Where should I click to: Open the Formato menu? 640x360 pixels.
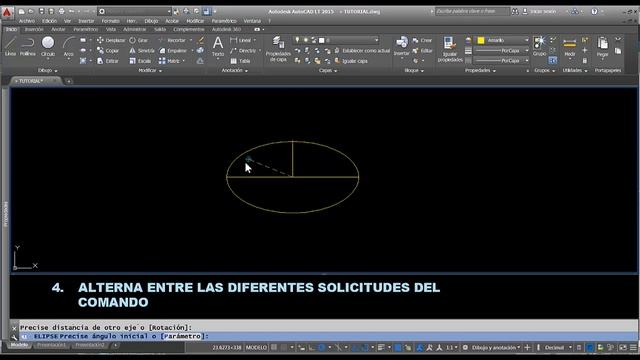click(110, 21)
